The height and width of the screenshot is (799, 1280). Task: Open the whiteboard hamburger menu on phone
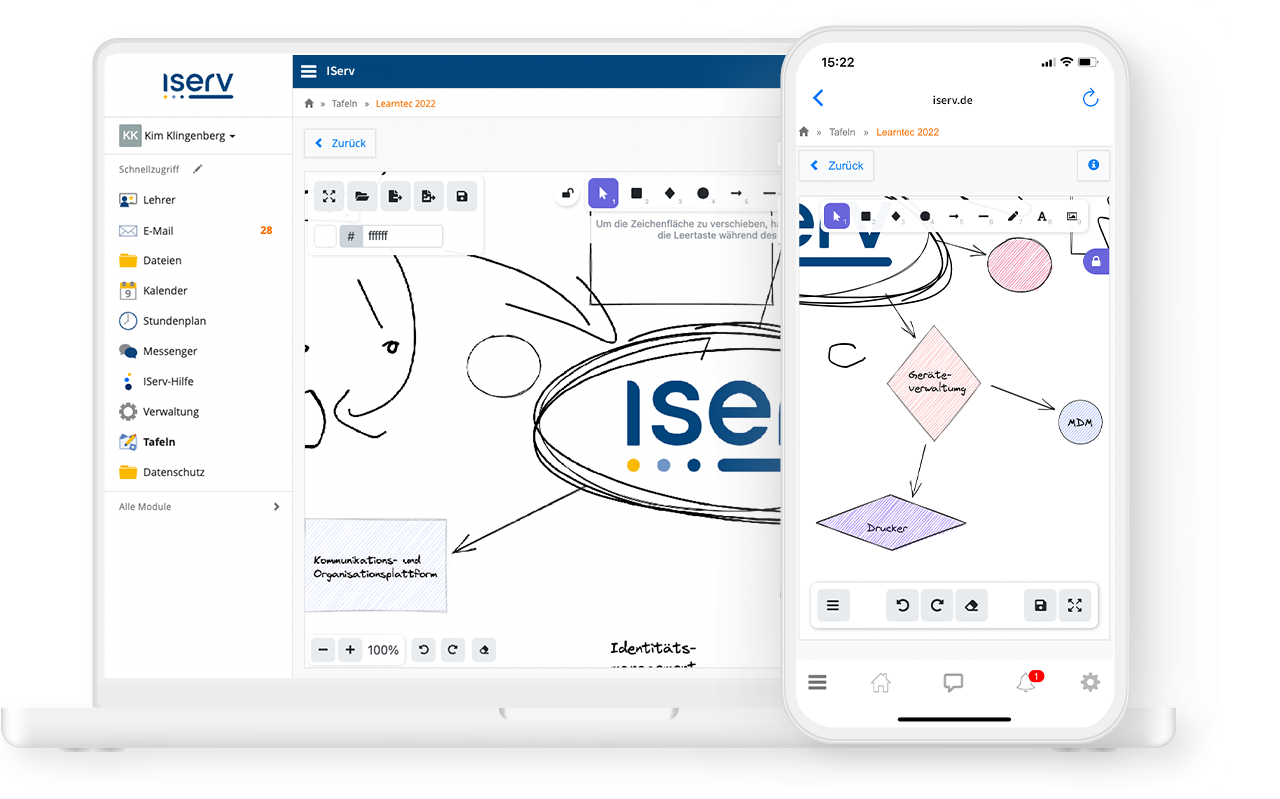[x=833, y=605]
